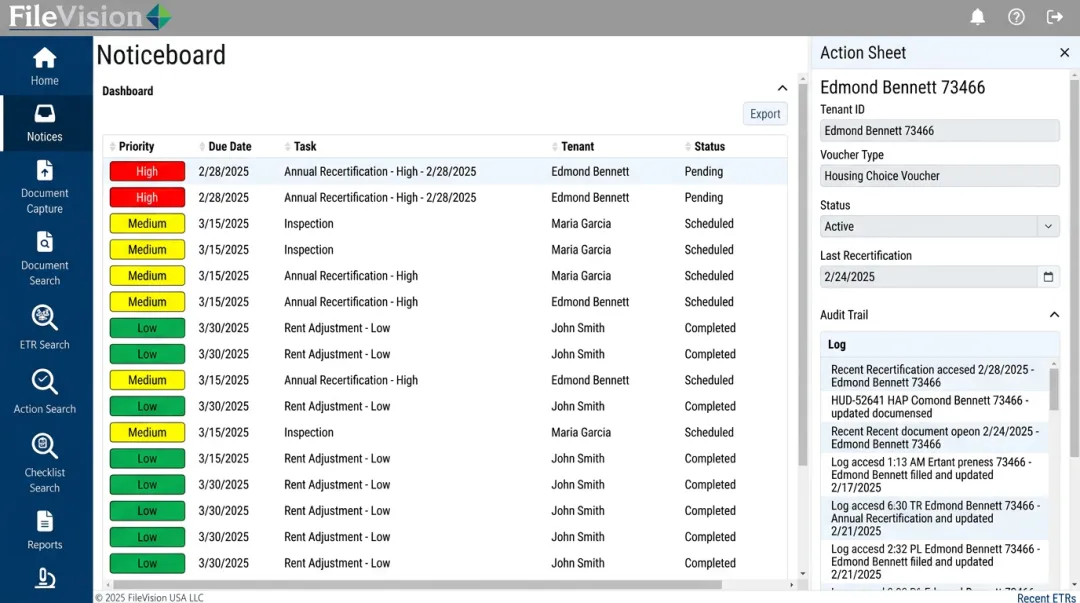Screen dimensions: 1080x603
Task: Sort table by Priority column
Action: (132, 146)
